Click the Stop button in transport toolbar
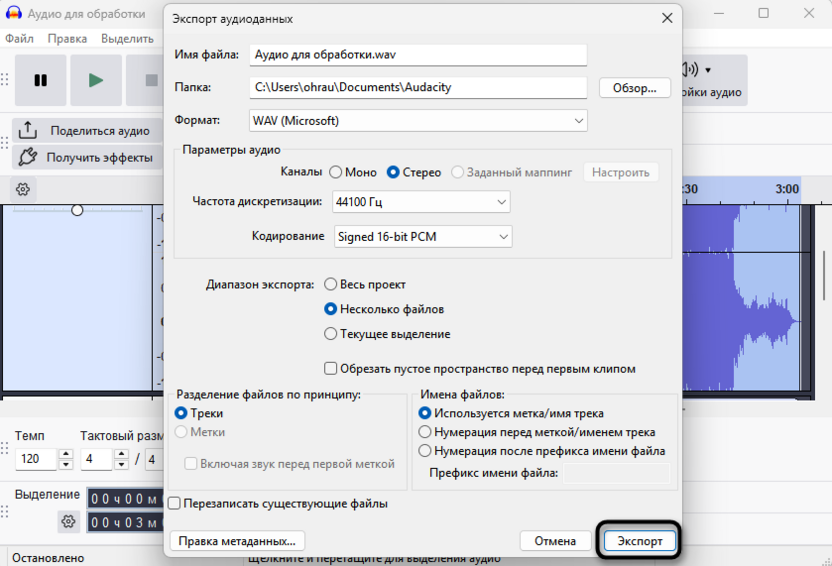Viewport: 832px width, 566px height. [151, 80]
